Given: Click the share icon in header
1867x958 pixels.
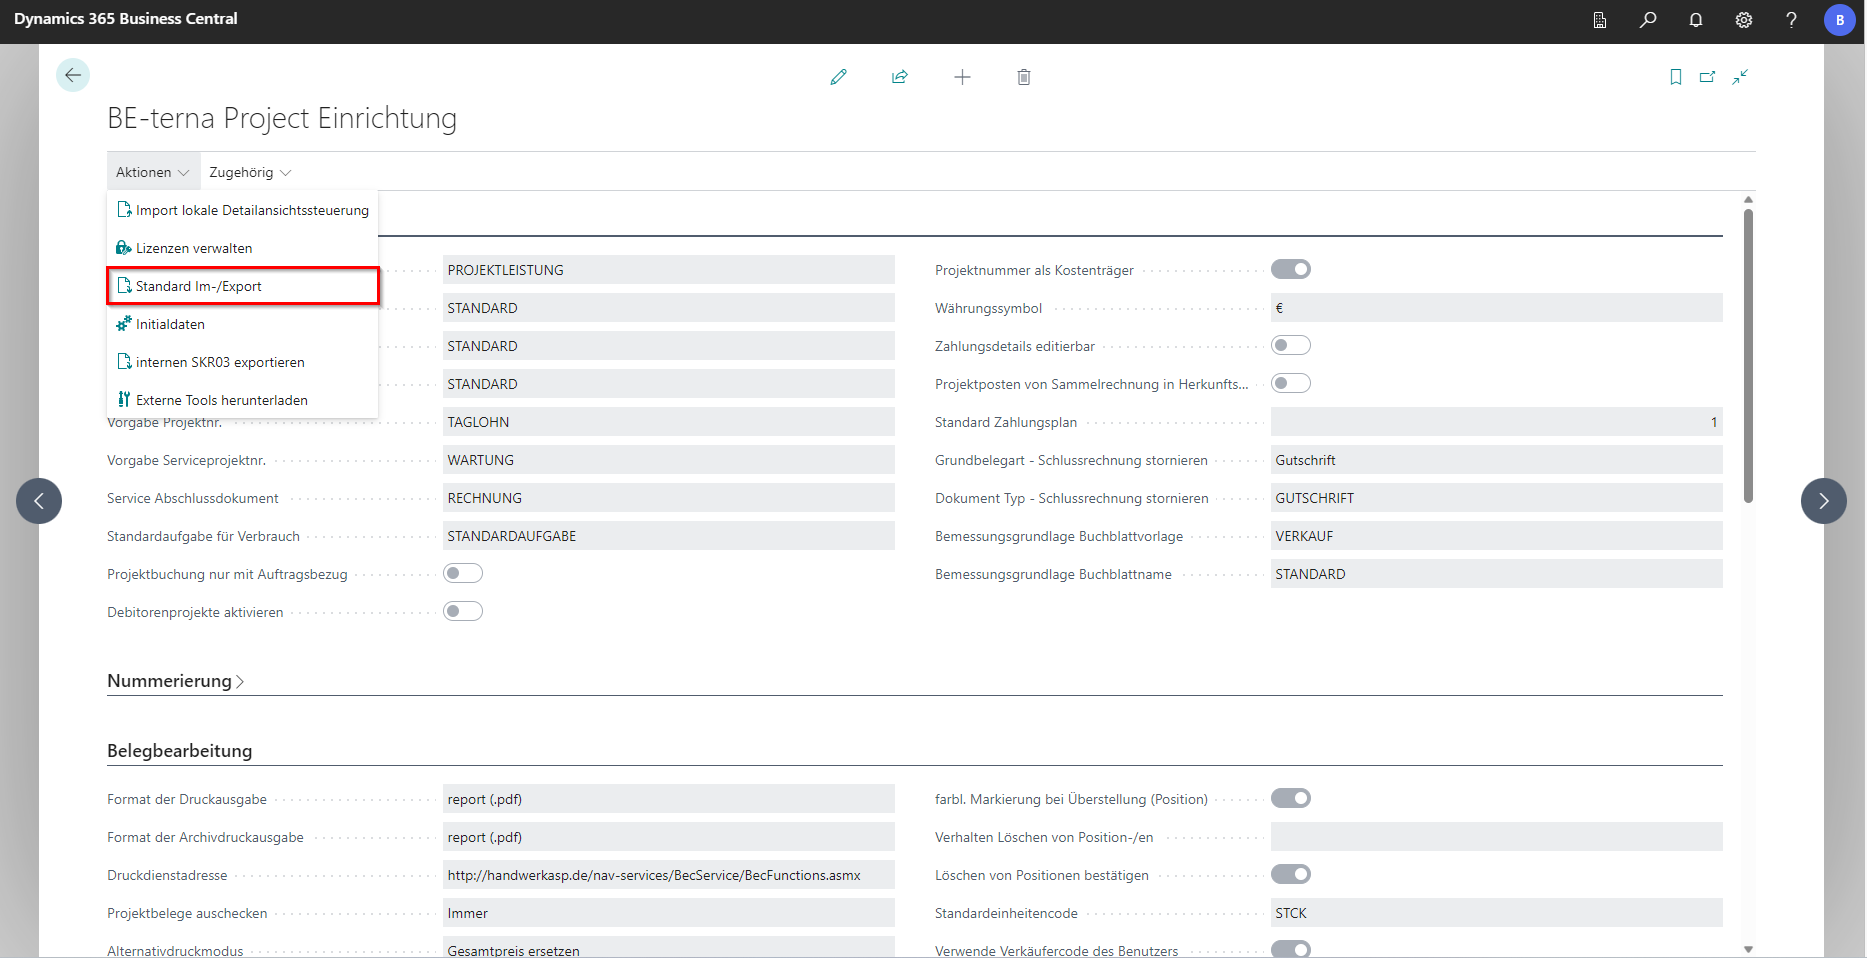Looking at the screenshot, I should click(x=900, y=77).
